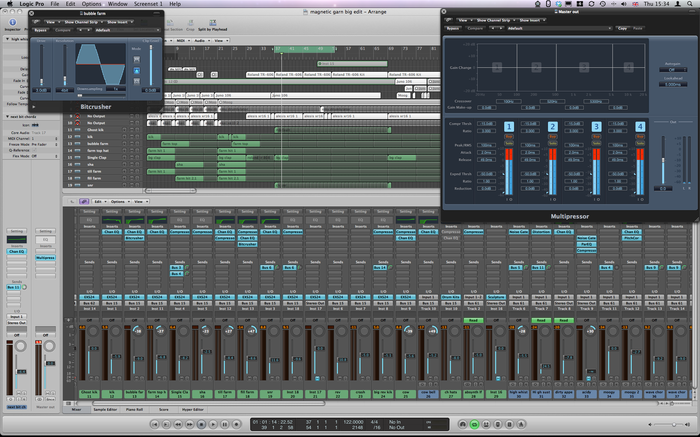Expand the disclosure triangle at the bottom of Bitcrusher
This screenshot has width=700, height=437.
(x=33, y=107)
